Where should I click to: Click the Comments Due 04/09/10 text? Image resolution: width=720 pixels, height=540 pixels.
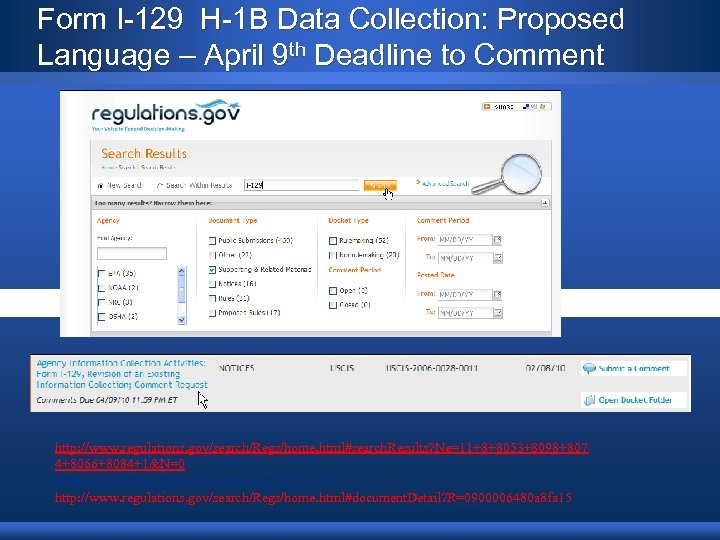click(107, 400)
